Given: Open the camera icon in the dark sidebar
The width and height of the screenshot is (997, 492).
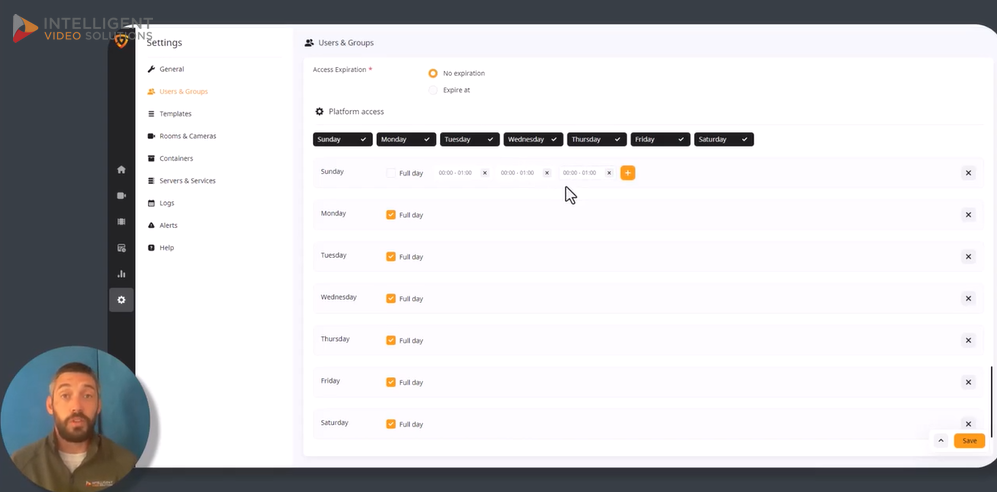Looking at the screenshot, I should pos(121,196).
